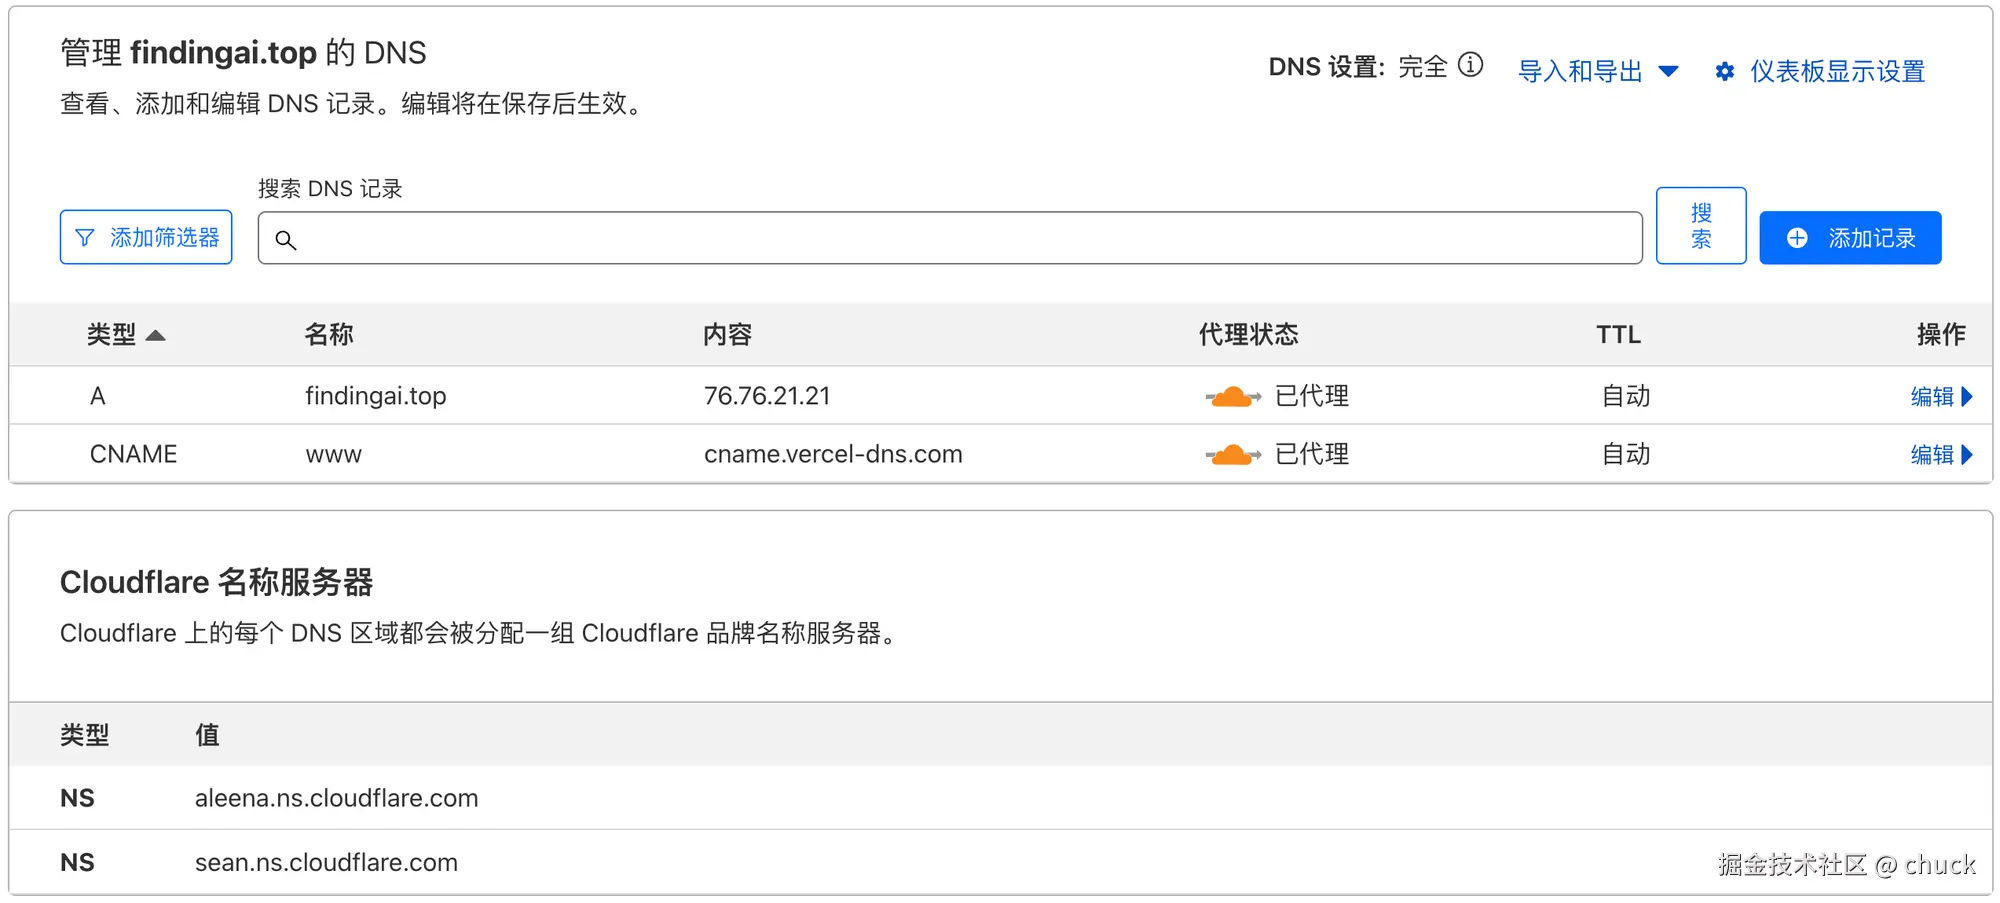Click the type column sort arrow
Image resolution: width=2000 pixels, height=903 pixels.
(155, 336)
